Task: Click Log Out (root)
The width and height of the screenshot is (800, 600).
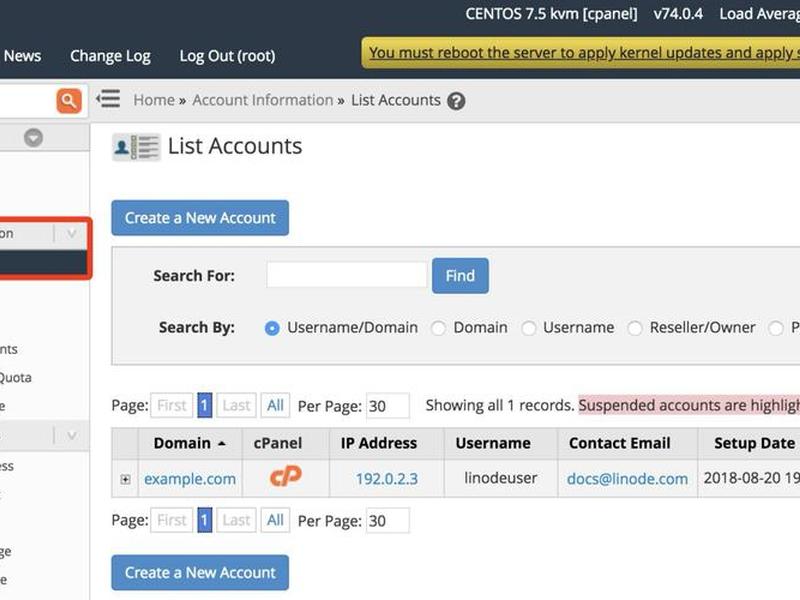Action: pos(227,56)
